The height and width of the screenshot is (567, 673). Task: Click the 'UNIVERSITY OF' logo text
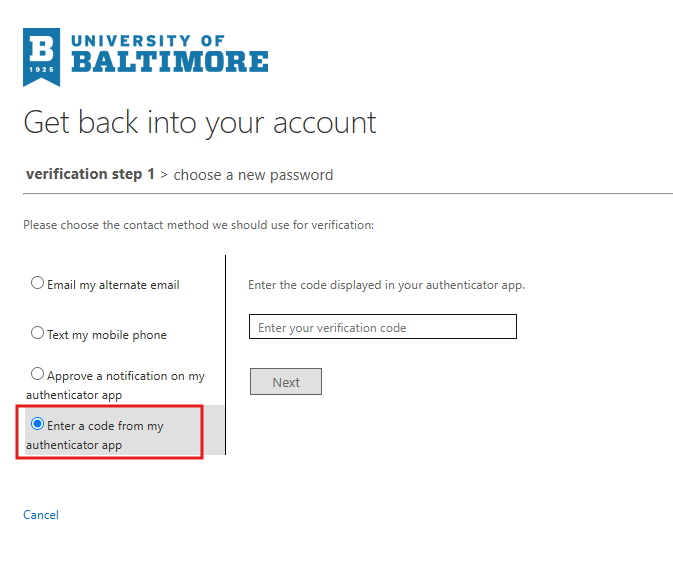(x=148, y=41)
